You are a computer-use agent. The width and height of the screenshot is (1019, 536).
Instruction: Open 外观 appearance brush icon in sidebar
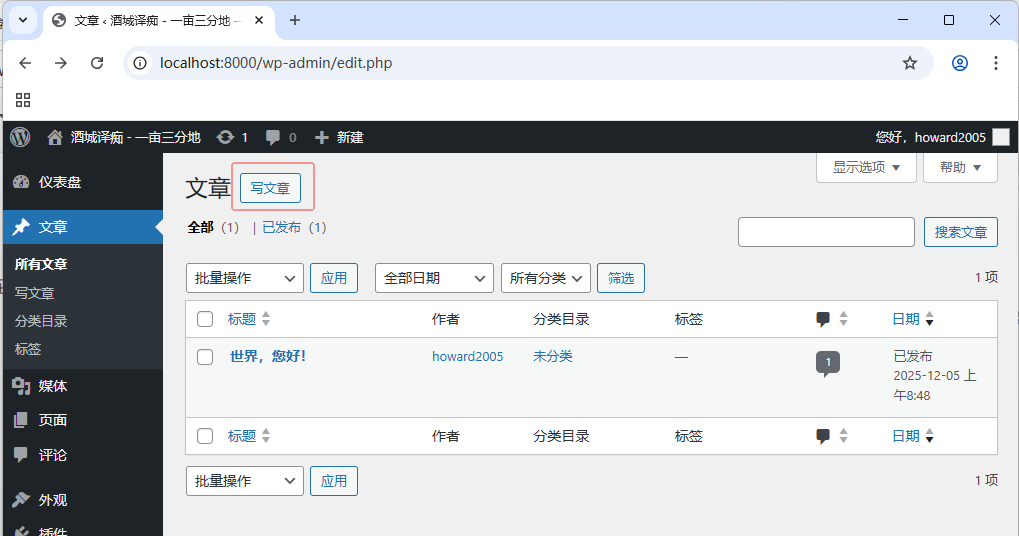coord(21,500)
